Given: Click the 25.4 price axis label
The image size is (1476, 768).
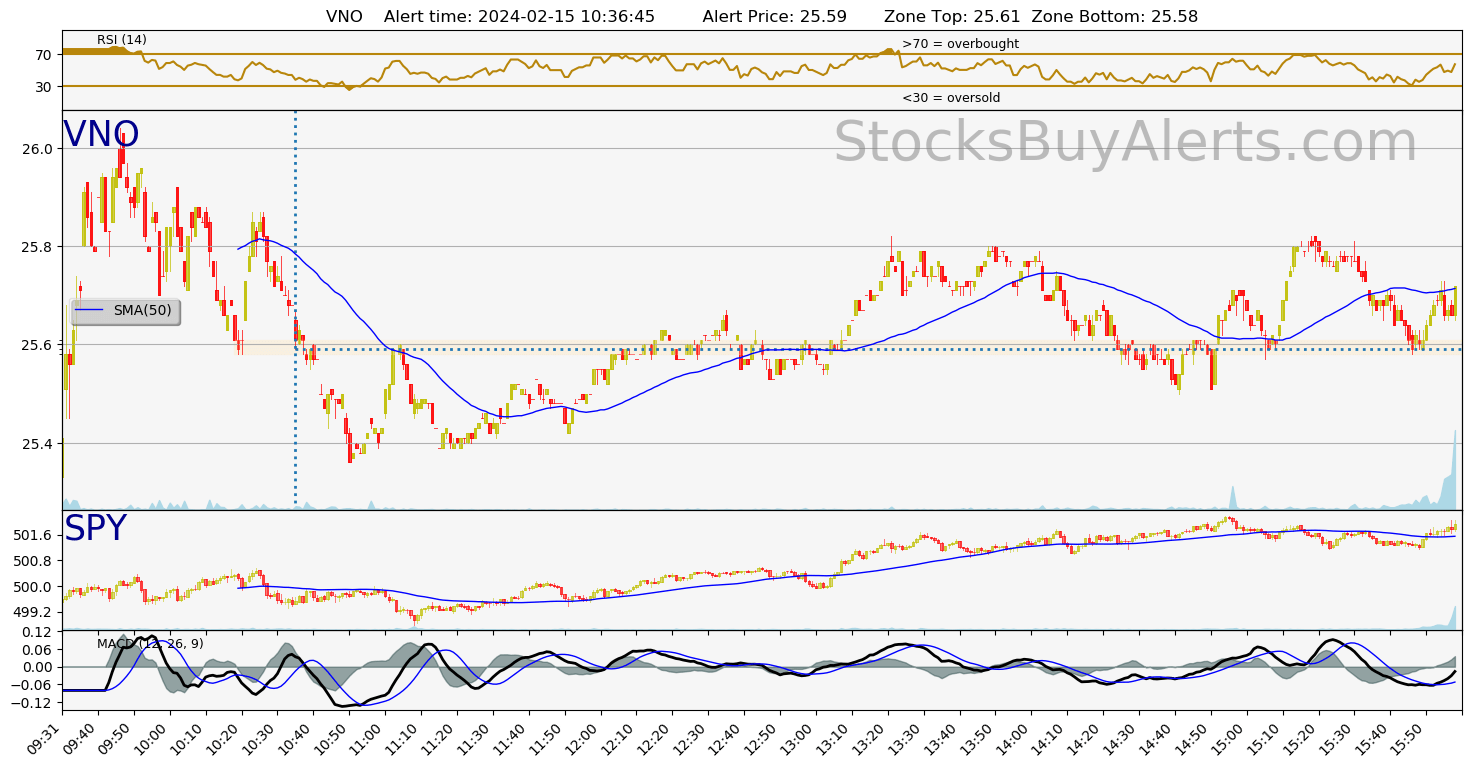Looking at the screenshot, I should [x=37, y=444].
